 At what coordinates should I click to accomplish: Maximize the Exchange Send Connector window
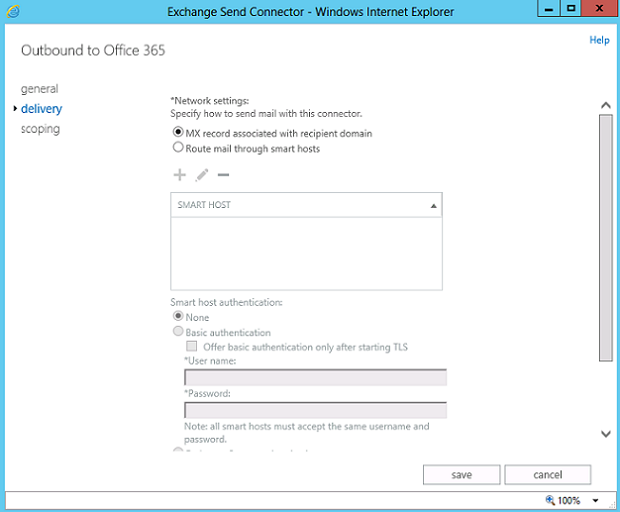click(x=571, y=9)
